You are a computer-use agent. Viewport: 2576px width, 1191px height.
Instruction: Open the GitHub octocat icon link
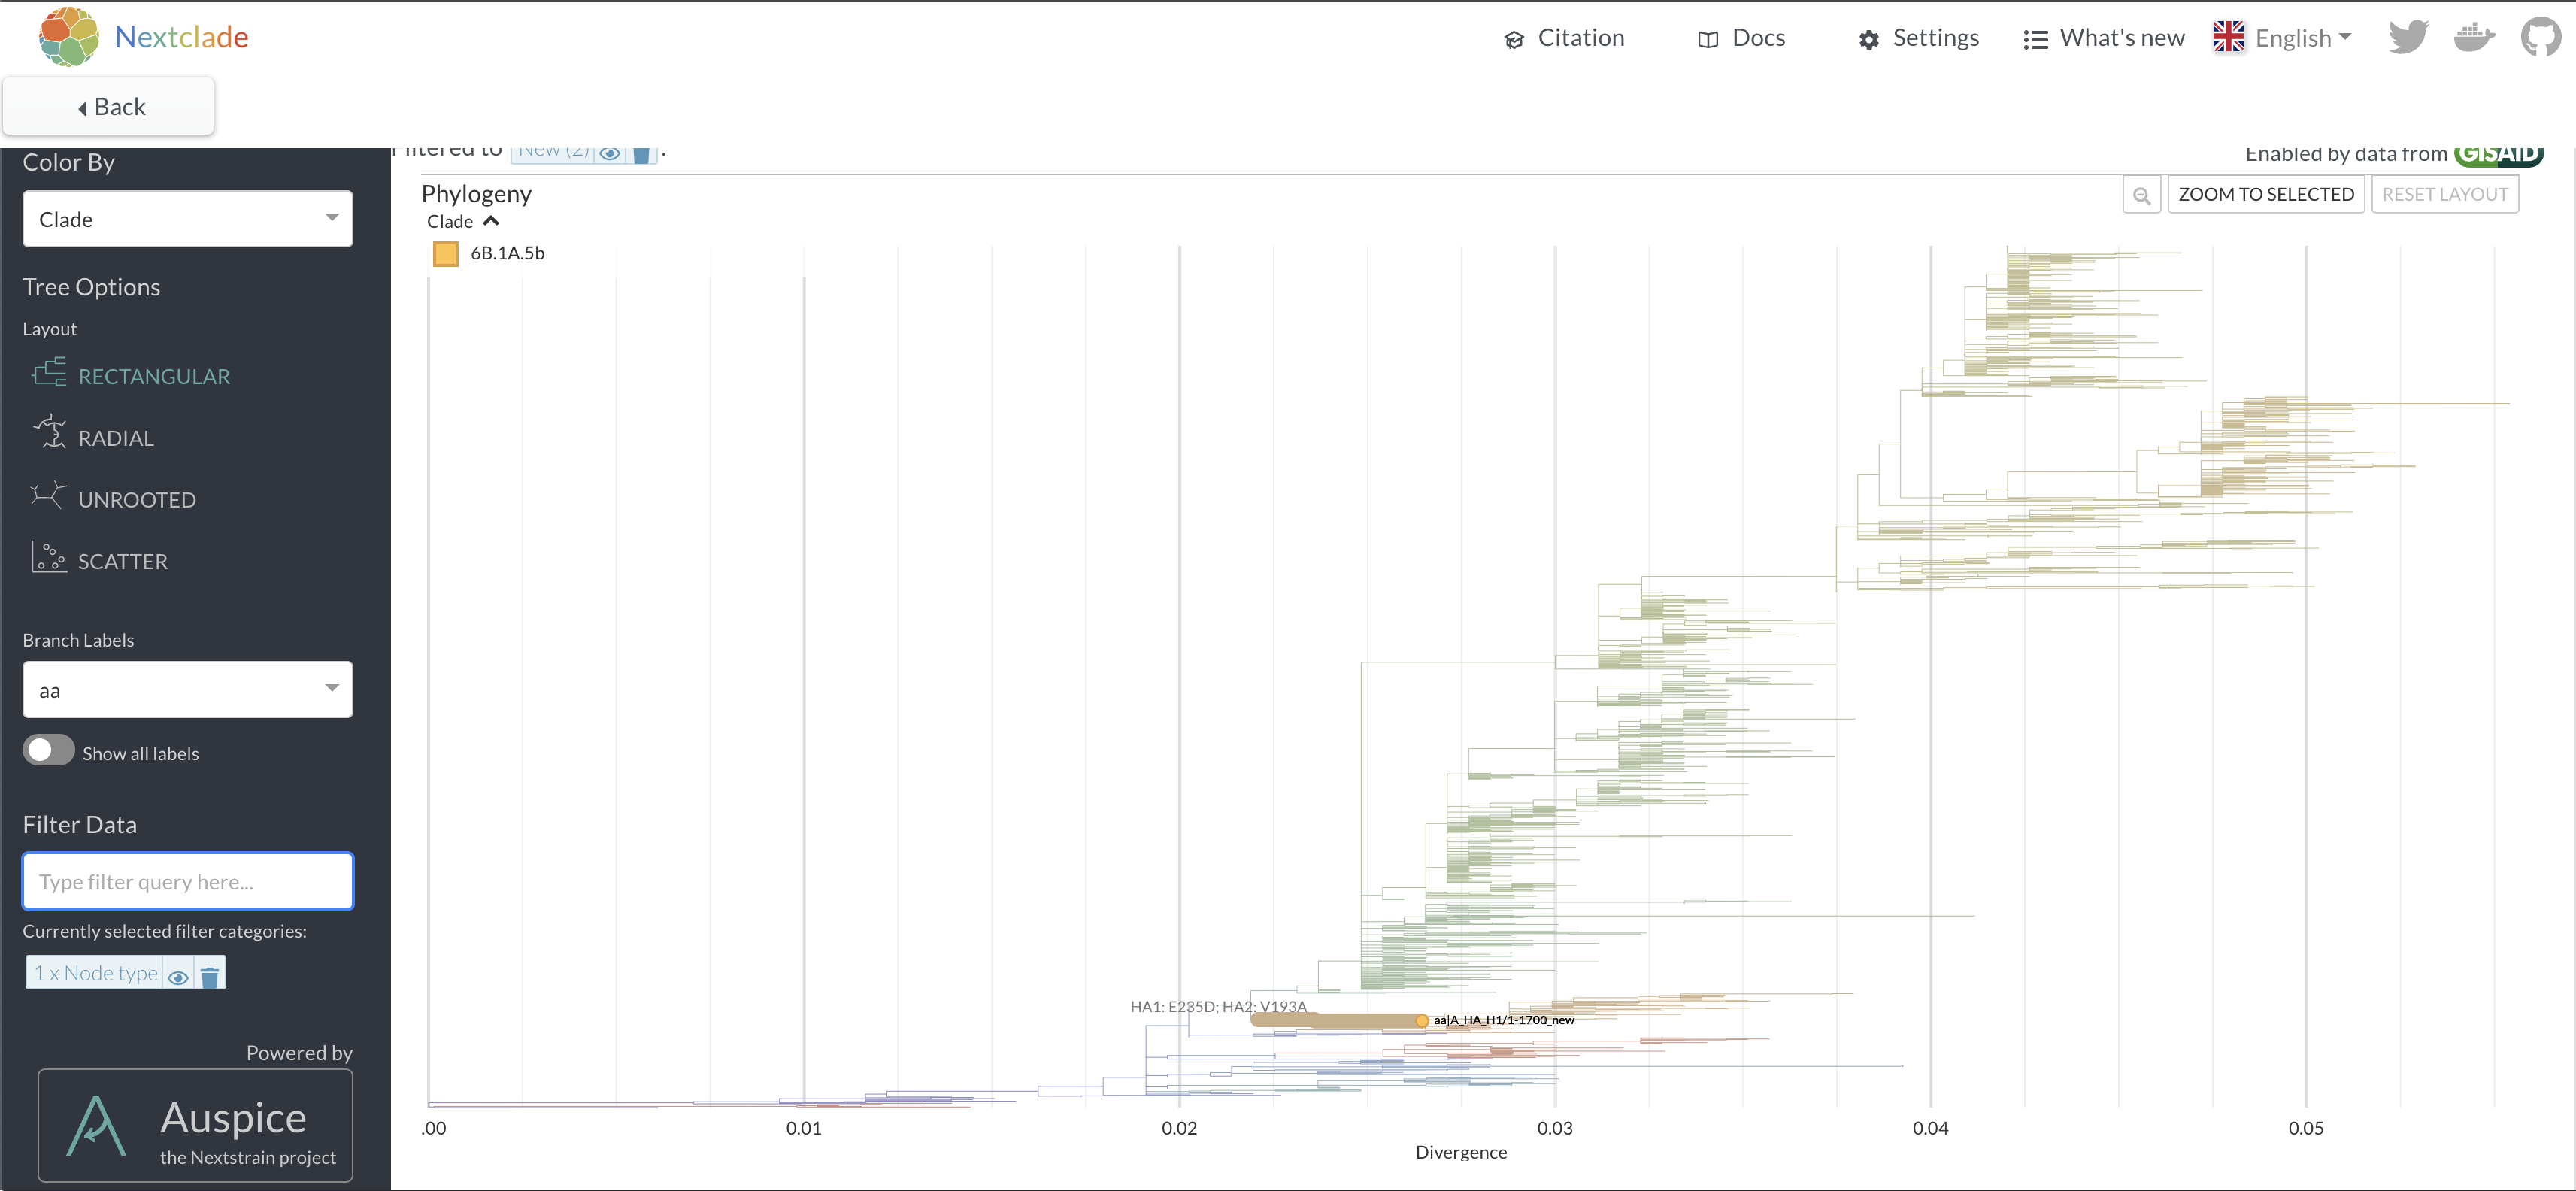[2541, 37]
